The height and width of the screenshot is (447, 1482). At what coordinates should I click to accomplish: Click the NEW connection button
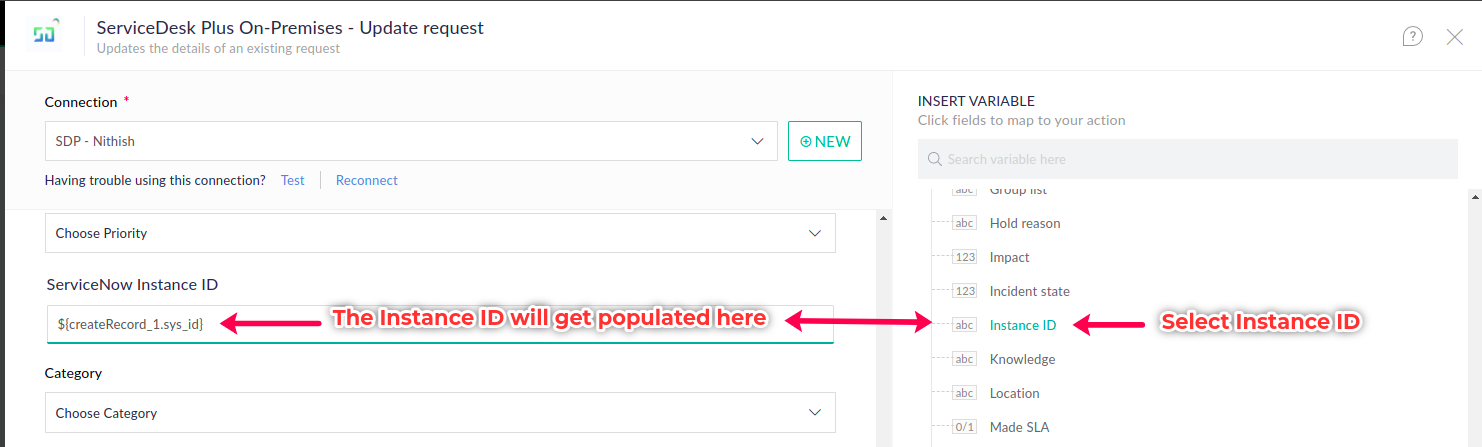pyautogui.click(x=825, y=141)
